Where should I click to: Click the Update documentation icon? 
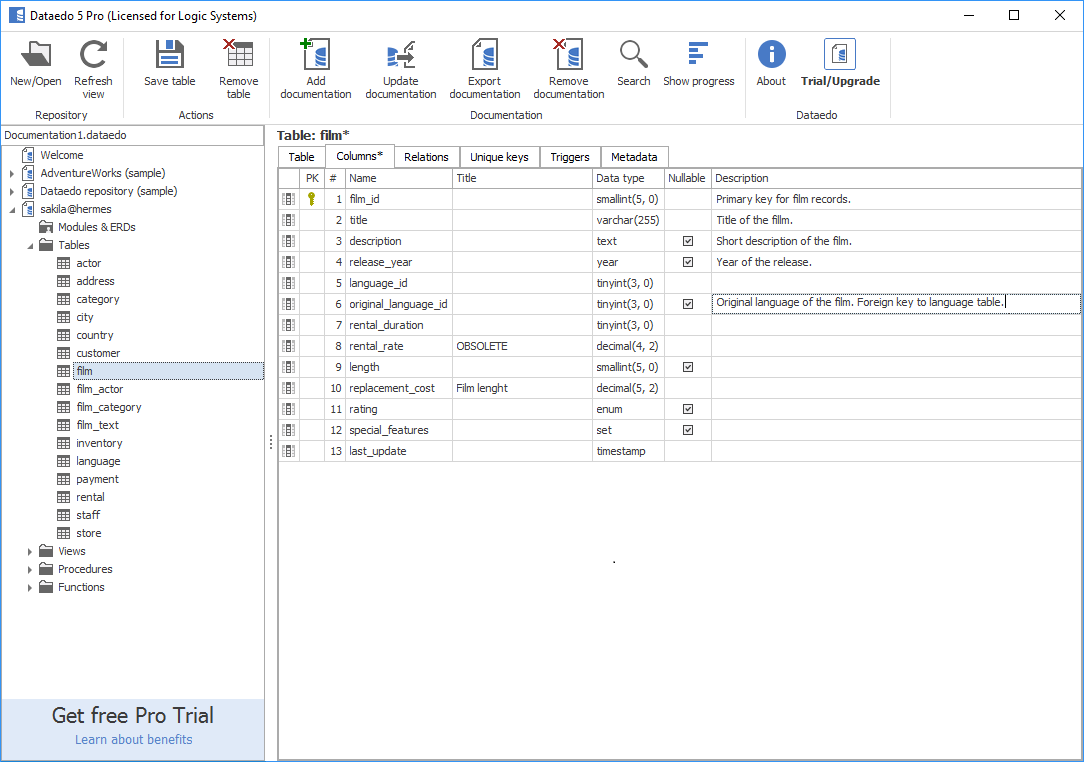(x=400, y=56)
